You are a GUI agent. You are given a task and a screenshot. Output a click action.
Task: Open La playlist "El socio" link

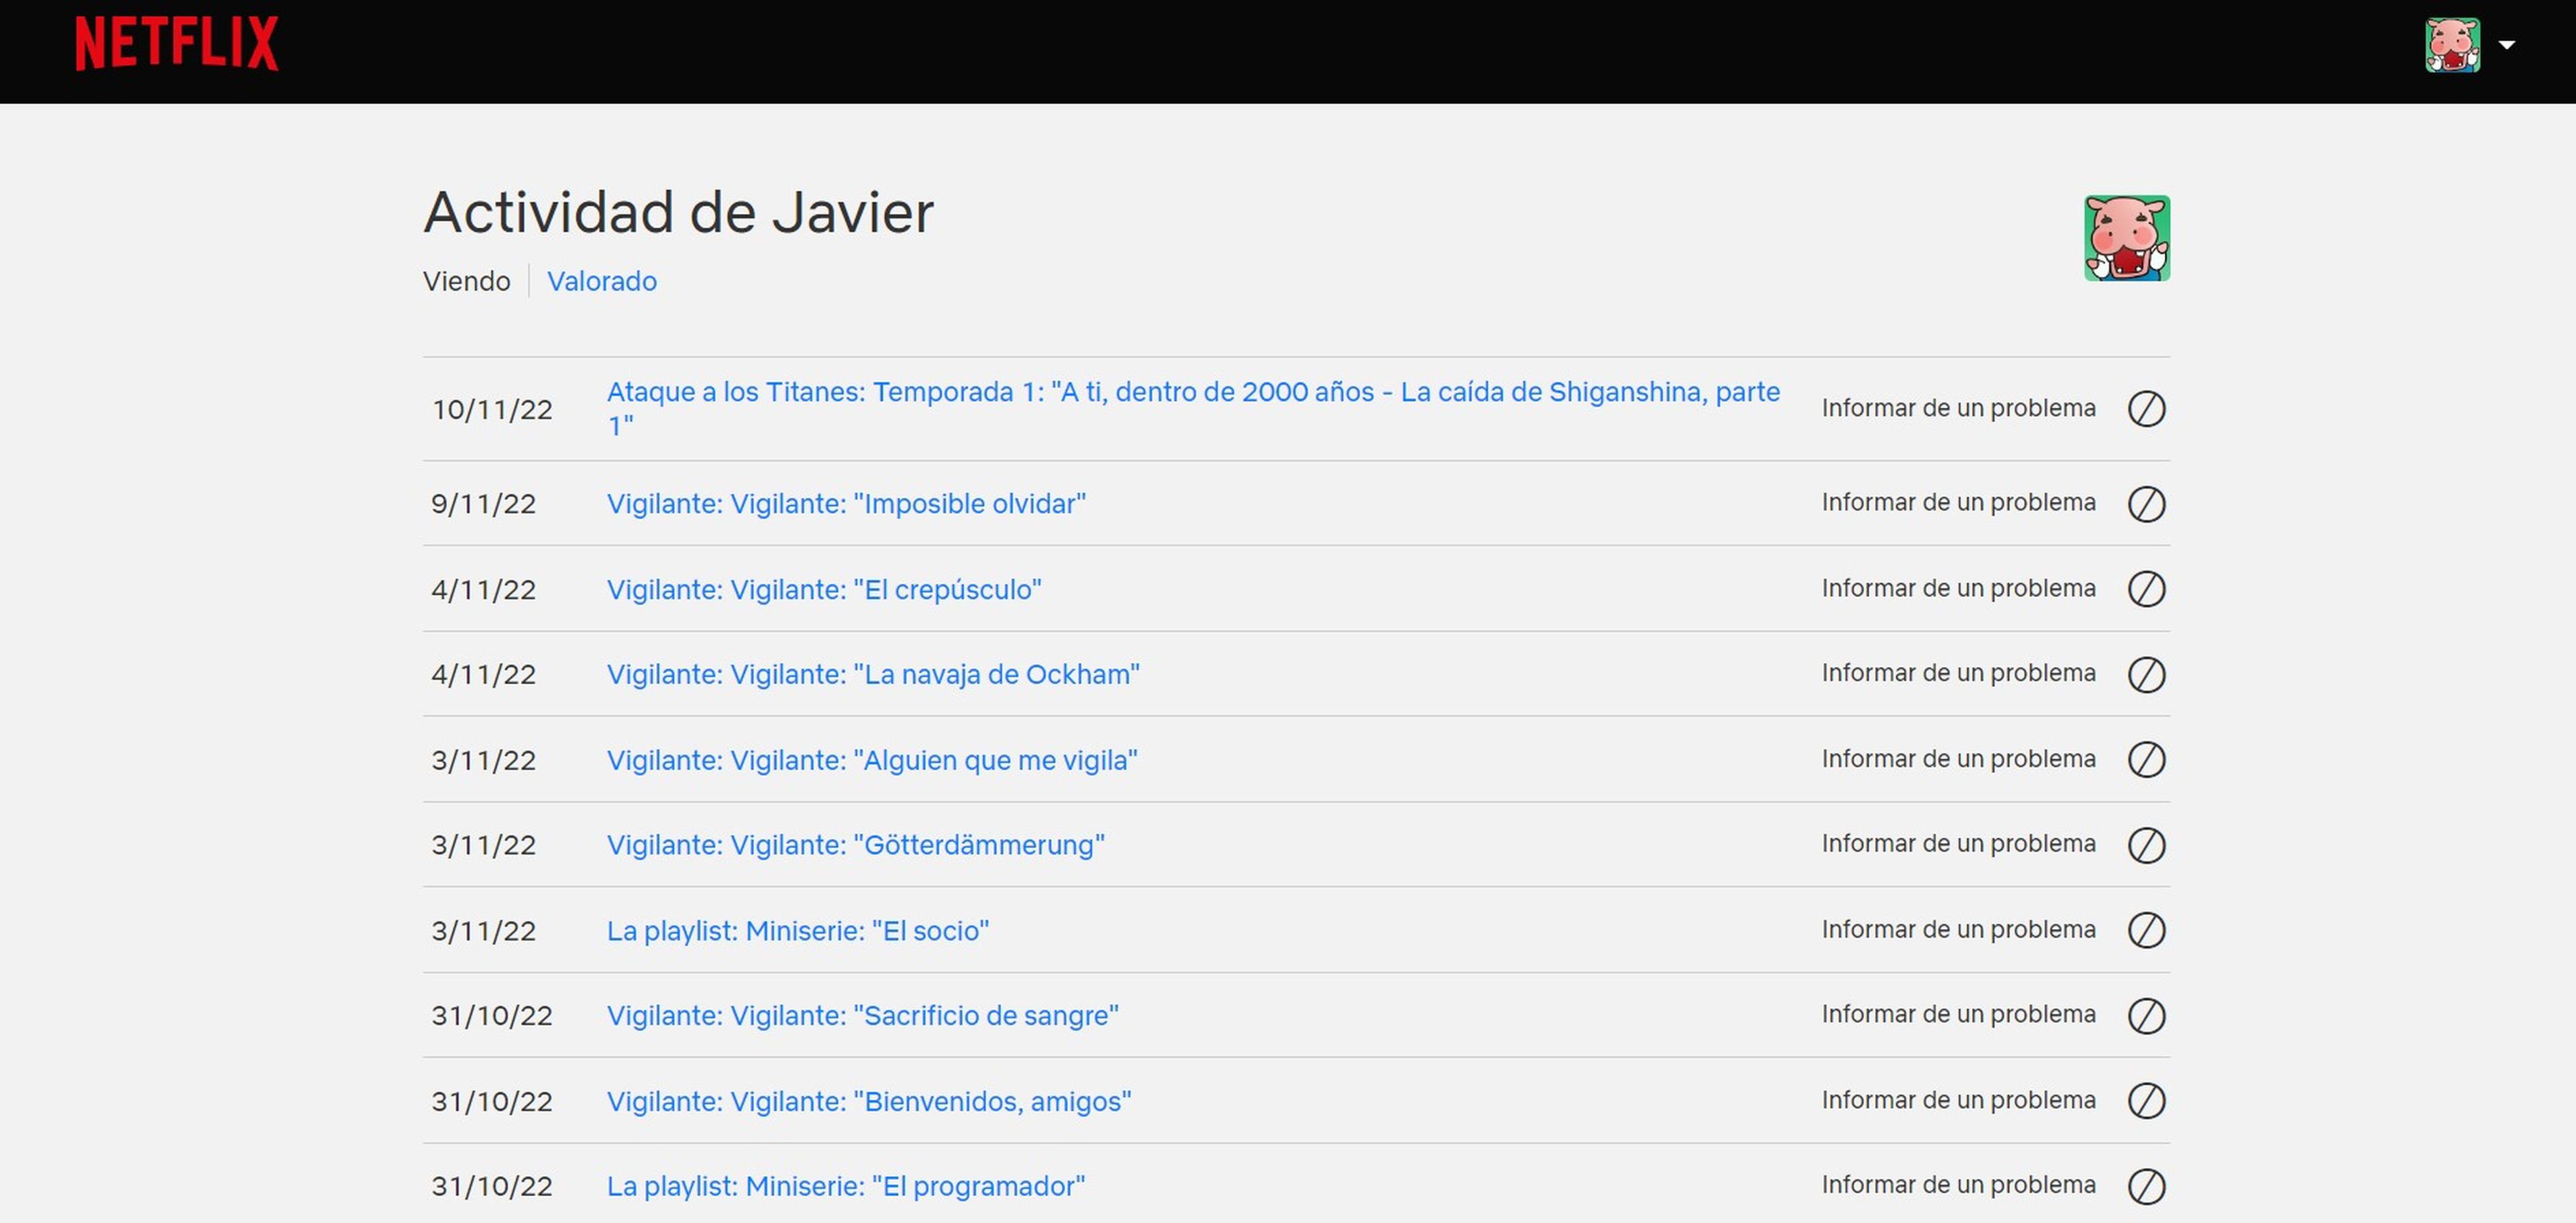point(798,931)
